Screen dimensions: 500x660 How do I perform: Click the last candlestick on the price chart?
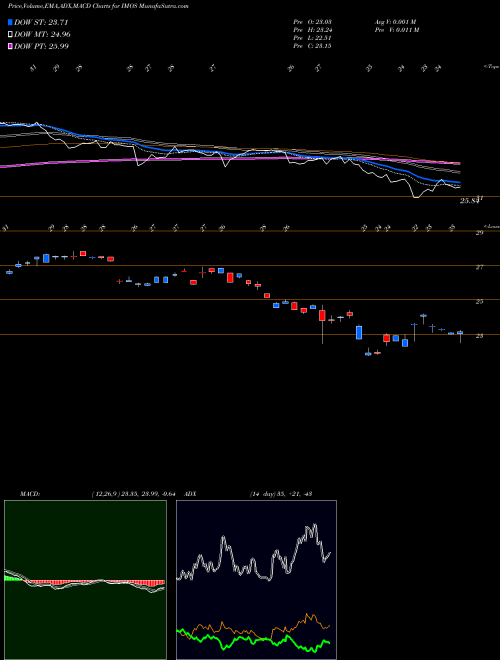pos(460,335)
